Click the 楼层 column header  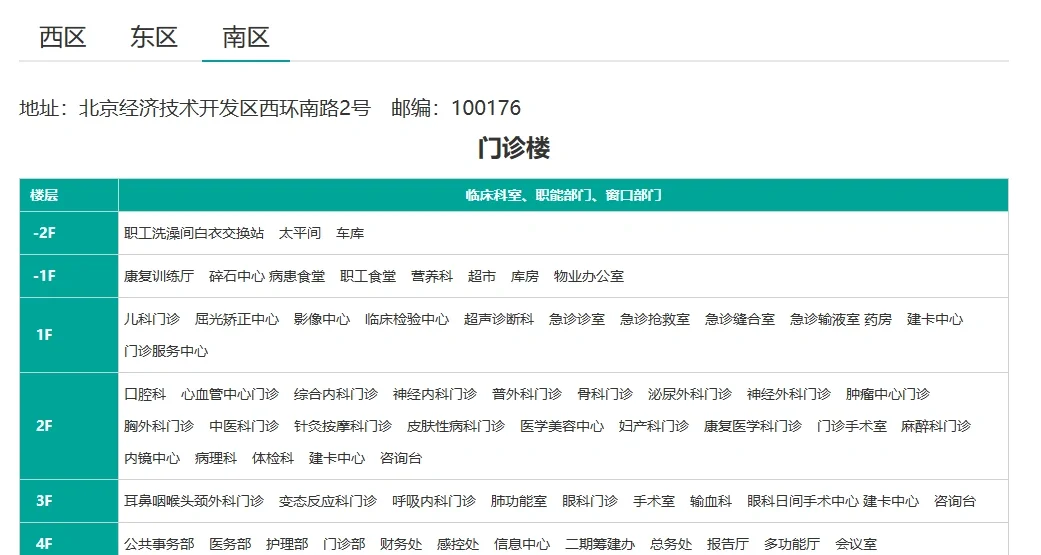44,195
